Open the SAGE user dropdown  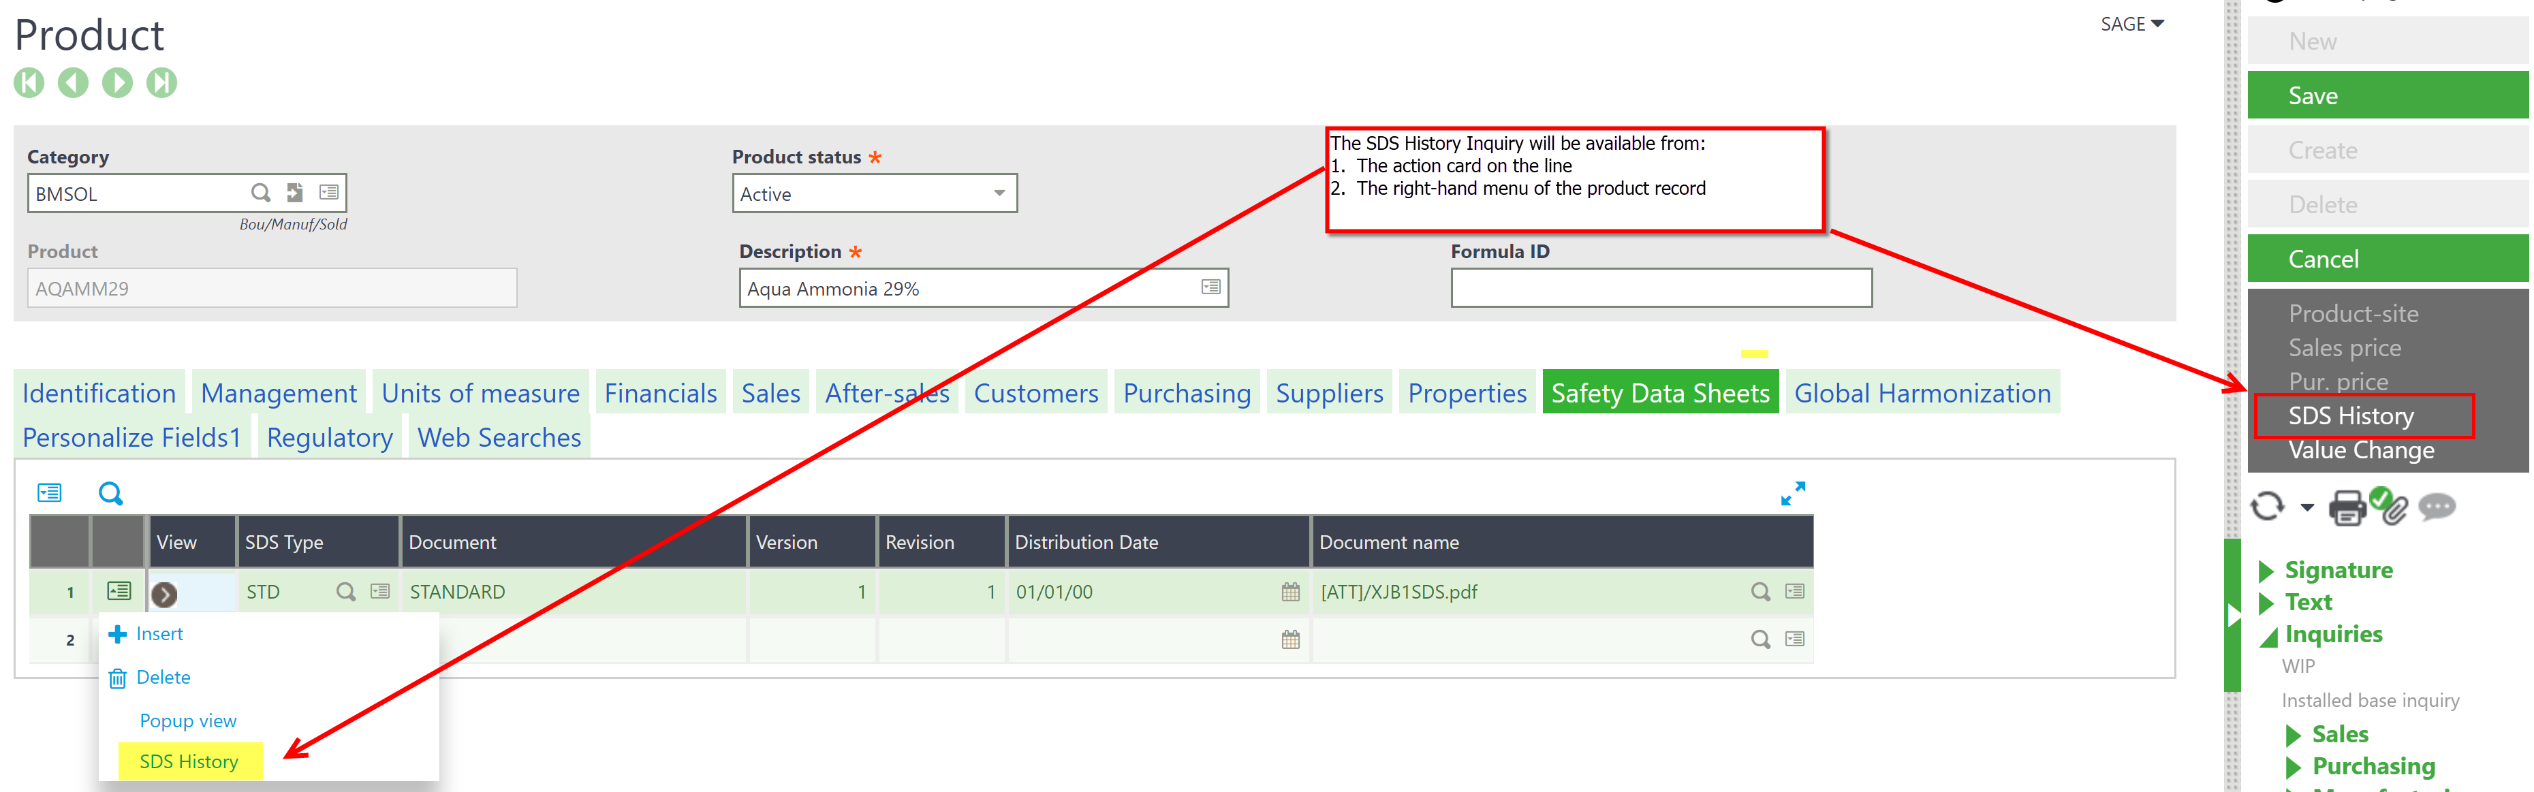(x=2131, y=24)
